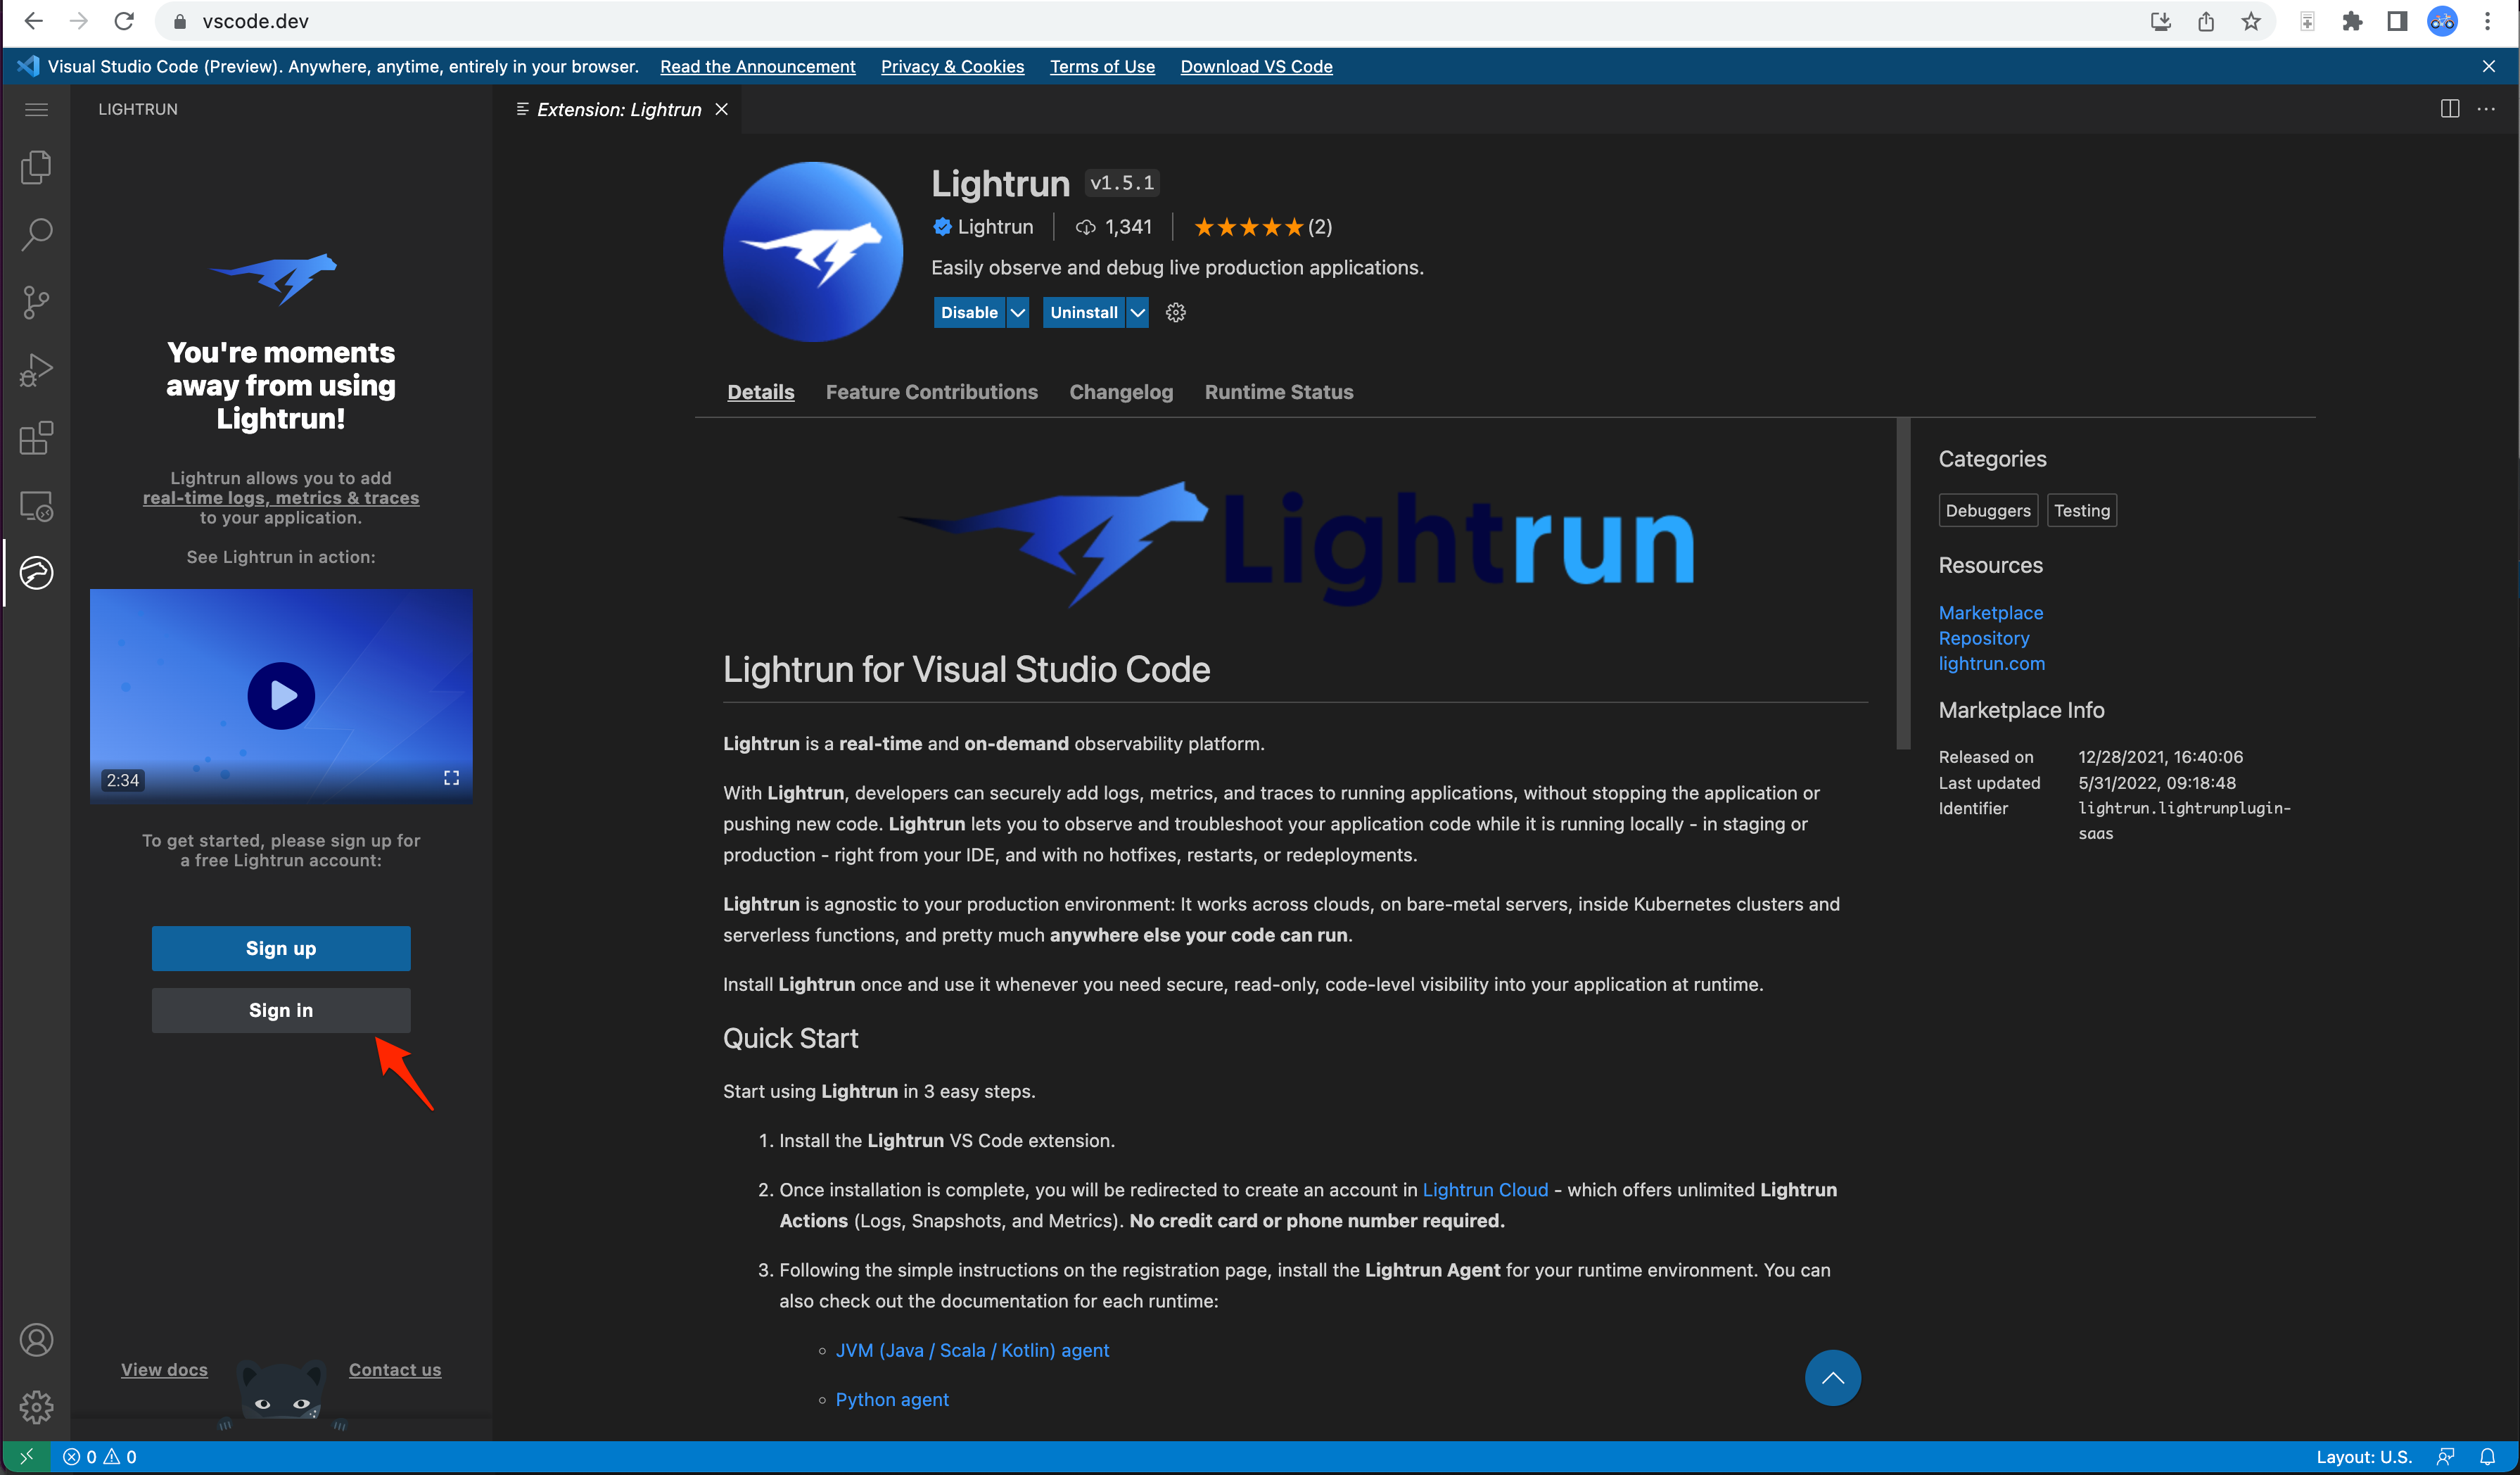The height and width of the screenshot is (1475, 2520).
Task: Open the Marketplace resource link
Action: pyautogui.click(x=1990, y=612)
